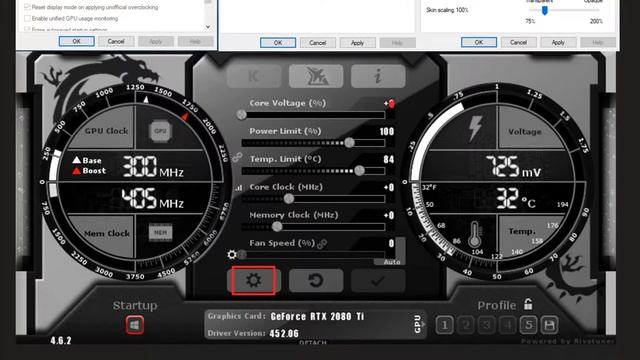Click the 300 MHz GPU clock readout
Viewport: 640px width, 360px height.
[x=153, y=167]
